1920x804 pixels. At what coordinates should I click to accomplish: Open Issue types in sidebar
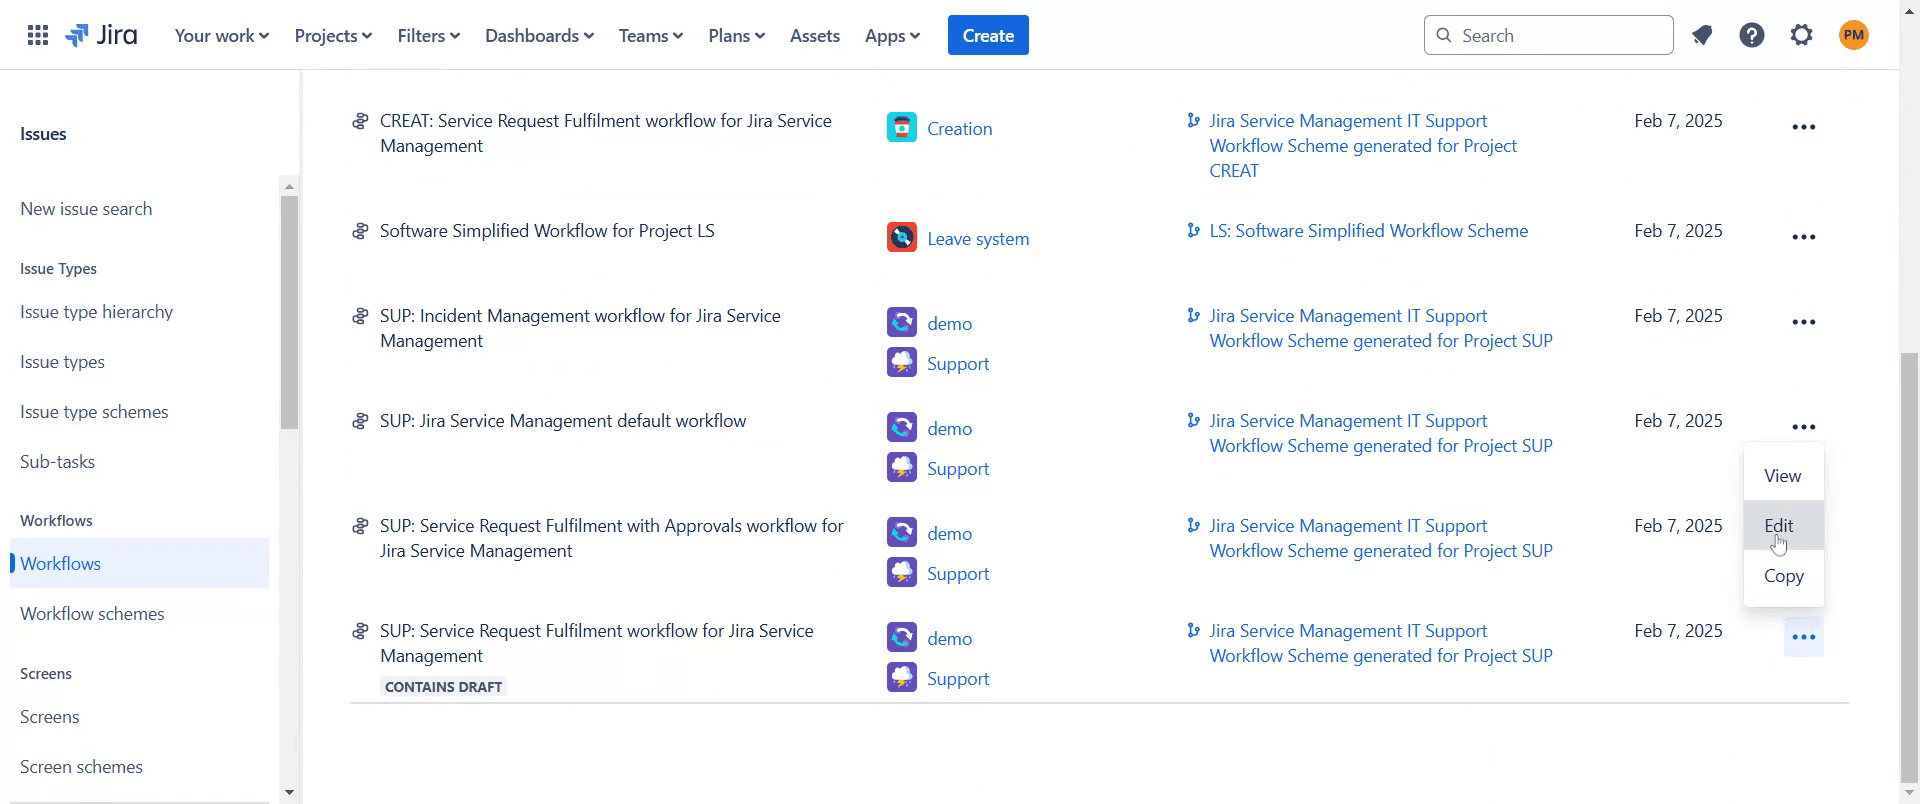point(62,362)
